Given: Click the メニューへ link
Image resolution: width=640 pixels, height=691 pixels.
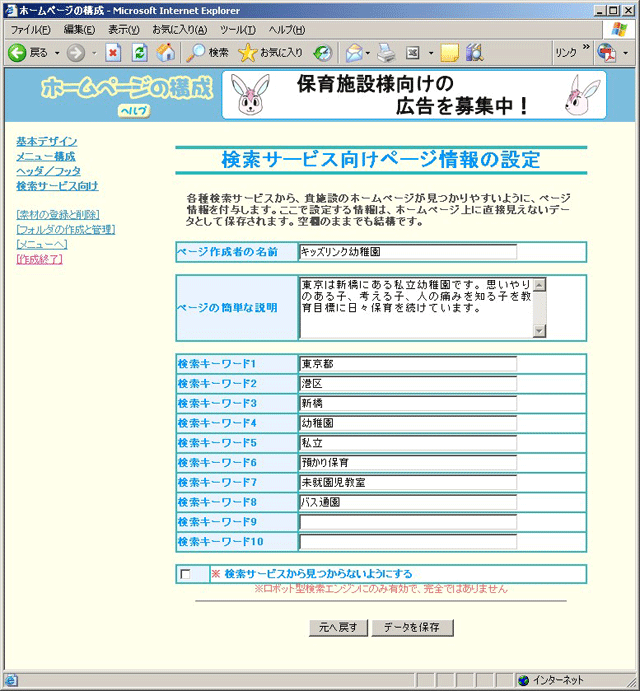Looking at the screenshot, I should 42,244.
